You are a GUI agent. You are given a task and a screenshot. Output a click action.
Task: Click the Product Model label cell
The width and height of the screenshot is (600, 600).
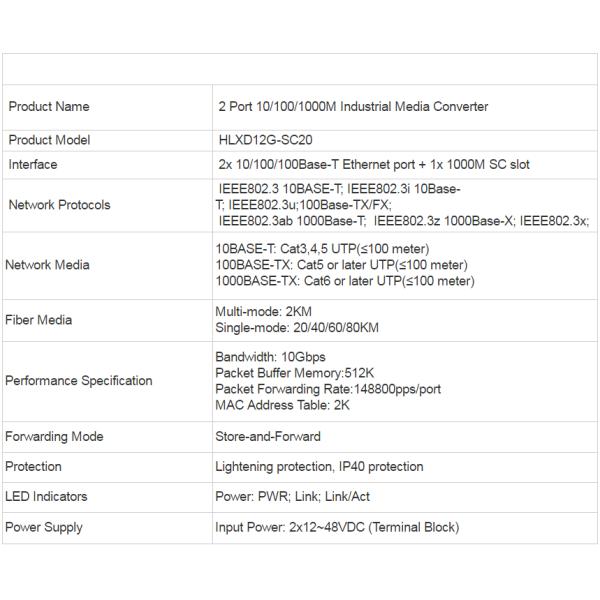click(x=51, y=140)
